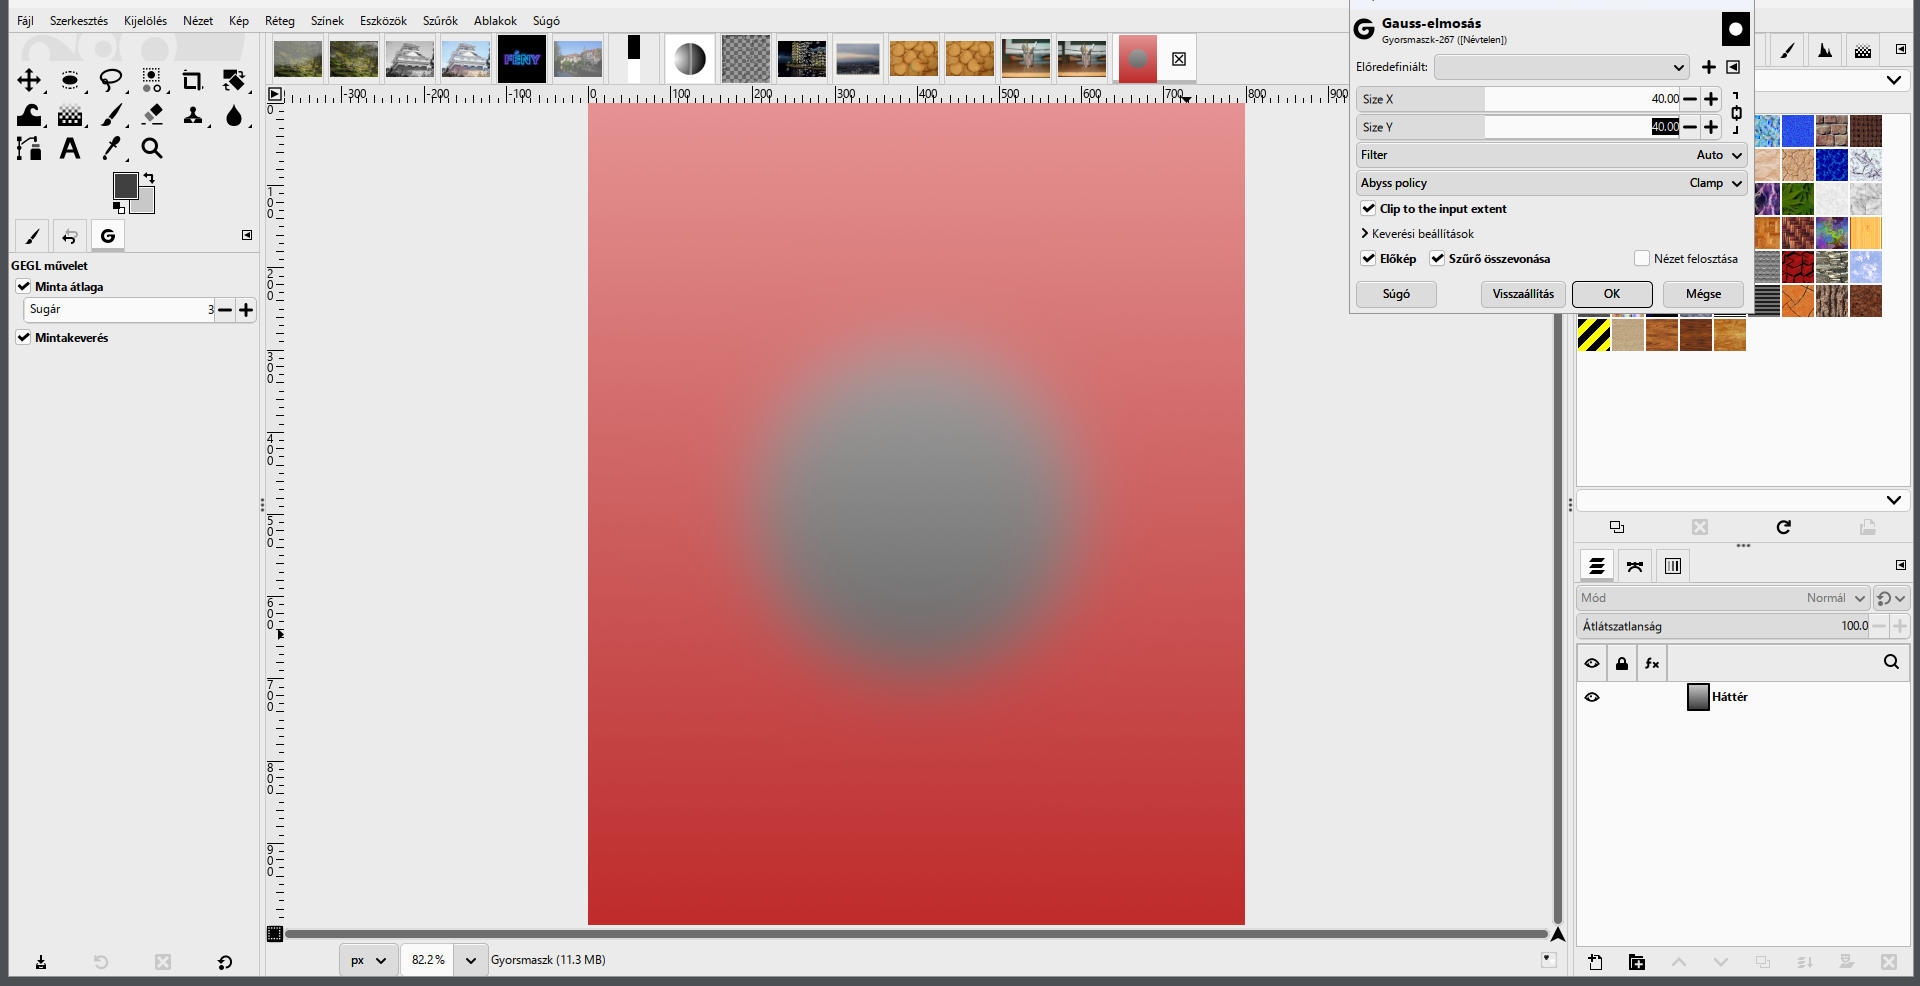Select the Warp Transform tool
Viewport: 1920px width, 986px height.
[x=29, y=115]
